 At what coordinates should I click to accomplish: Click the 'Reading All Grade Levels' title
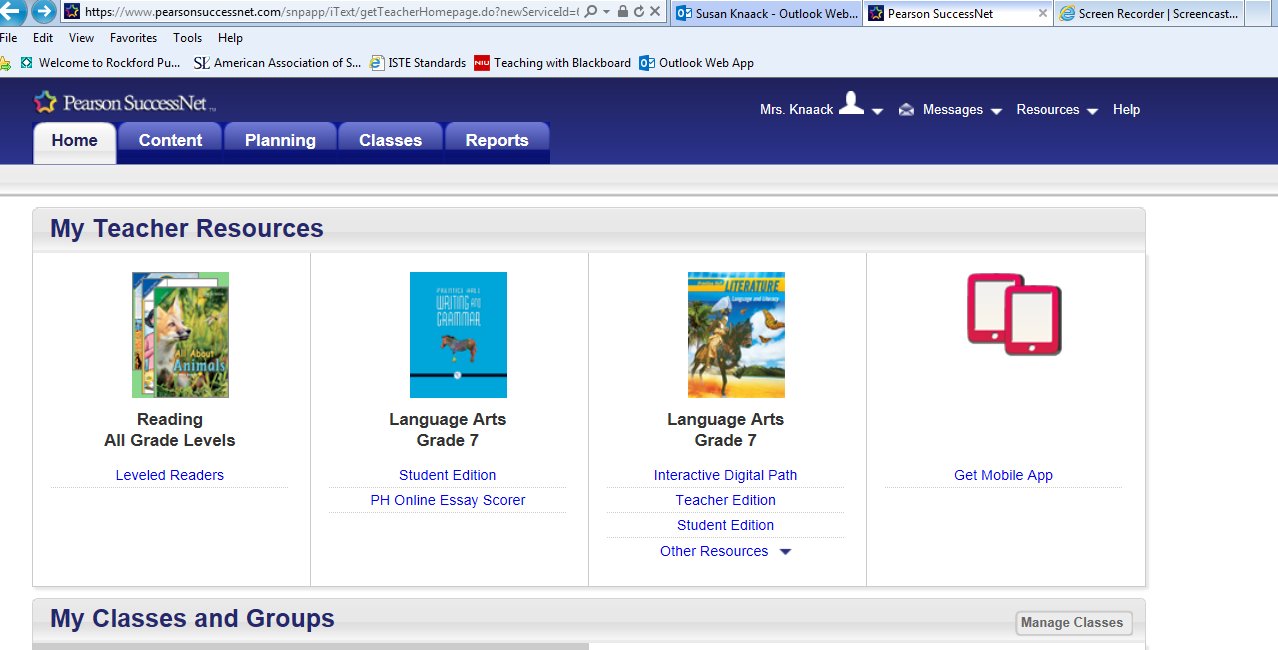(170, 430)
